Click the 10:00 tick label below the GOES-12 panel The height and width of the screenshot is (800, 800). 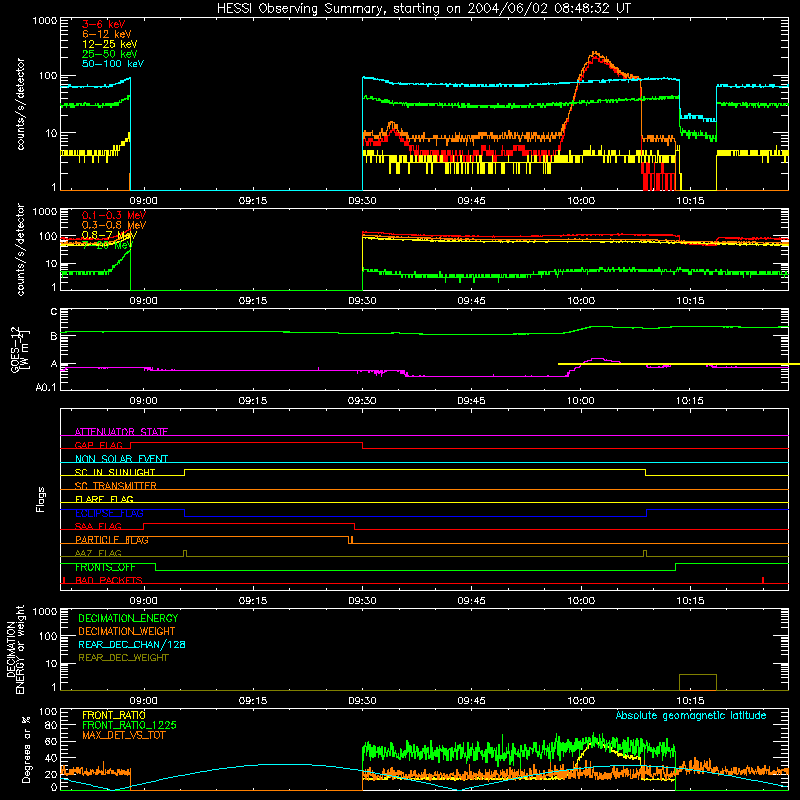tap(581, 401)
